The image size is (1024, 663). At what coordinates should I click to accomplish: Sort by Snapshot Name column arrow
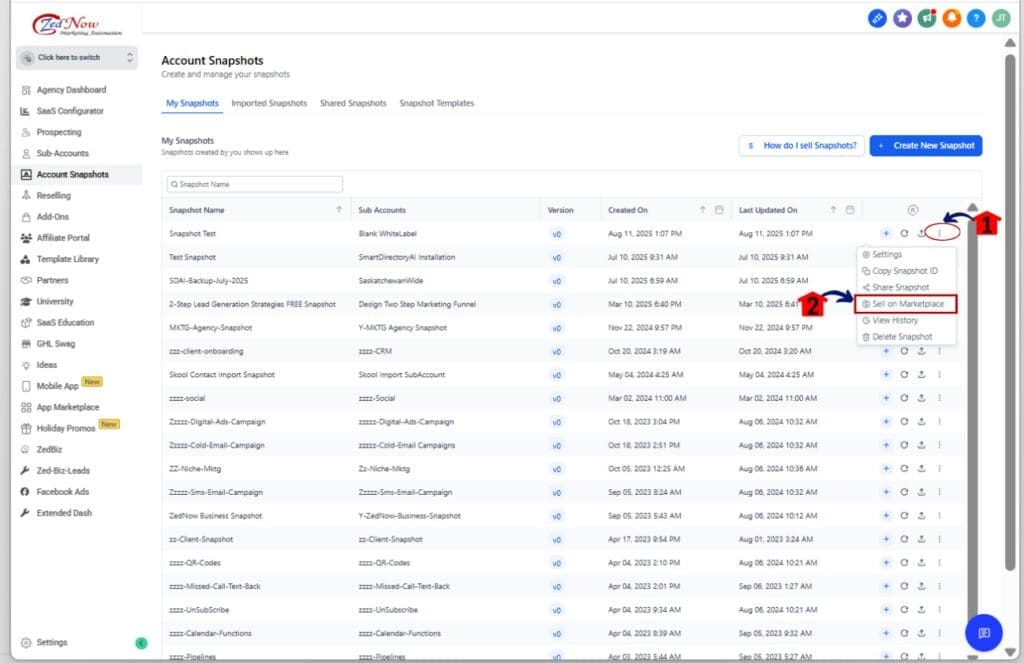(x=339, y=210)
